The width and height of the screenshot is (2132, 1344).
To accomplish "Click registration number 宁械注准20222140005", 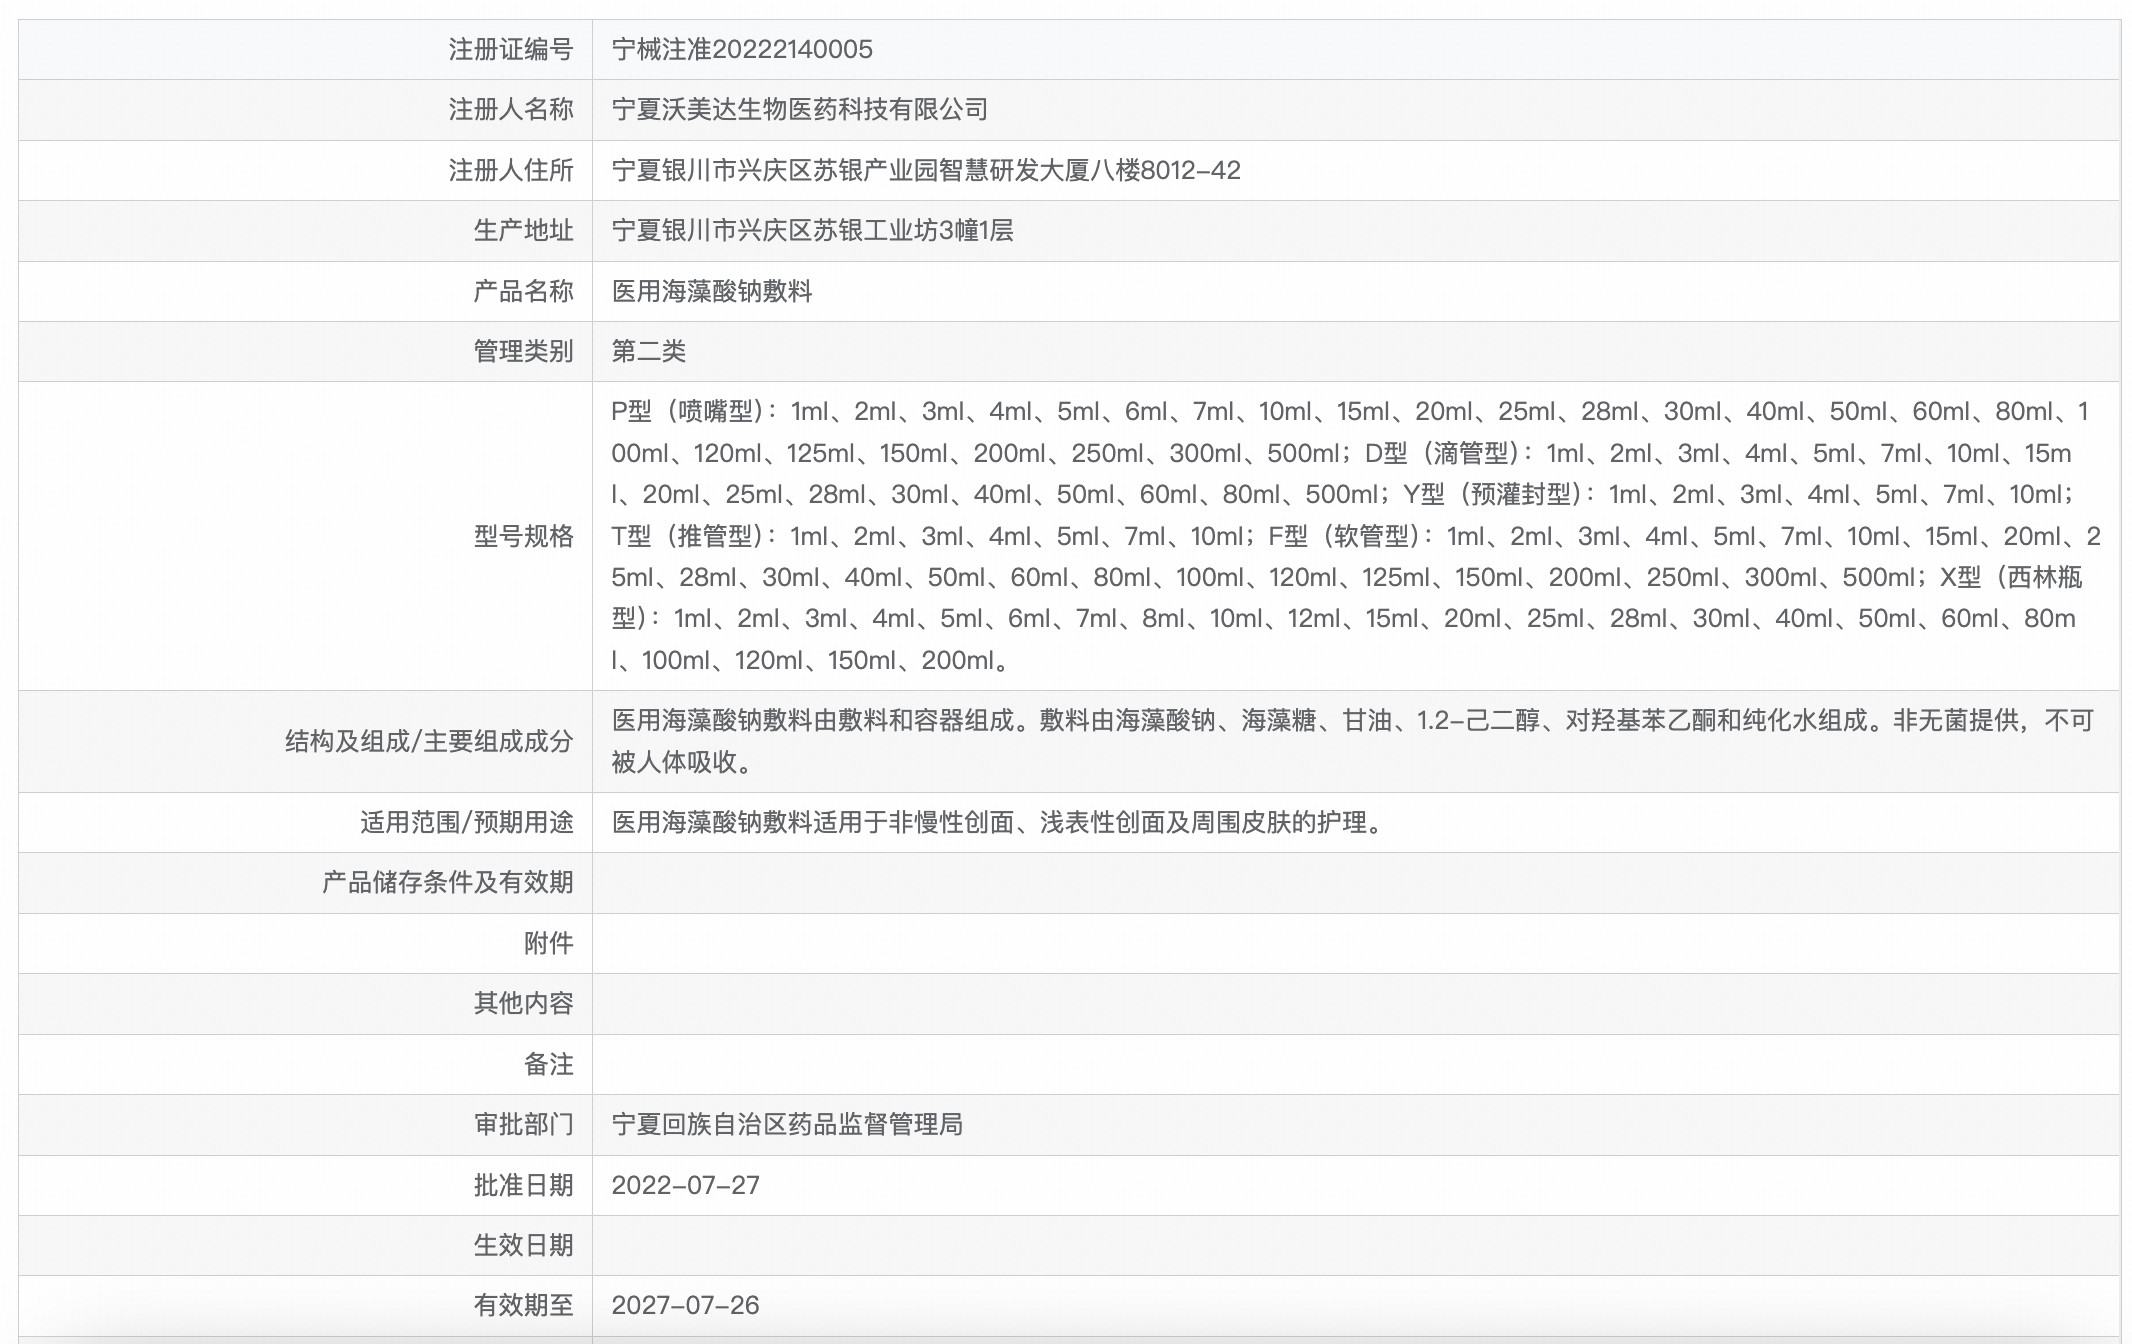I will pyautogui.click(x=742, y=50).
